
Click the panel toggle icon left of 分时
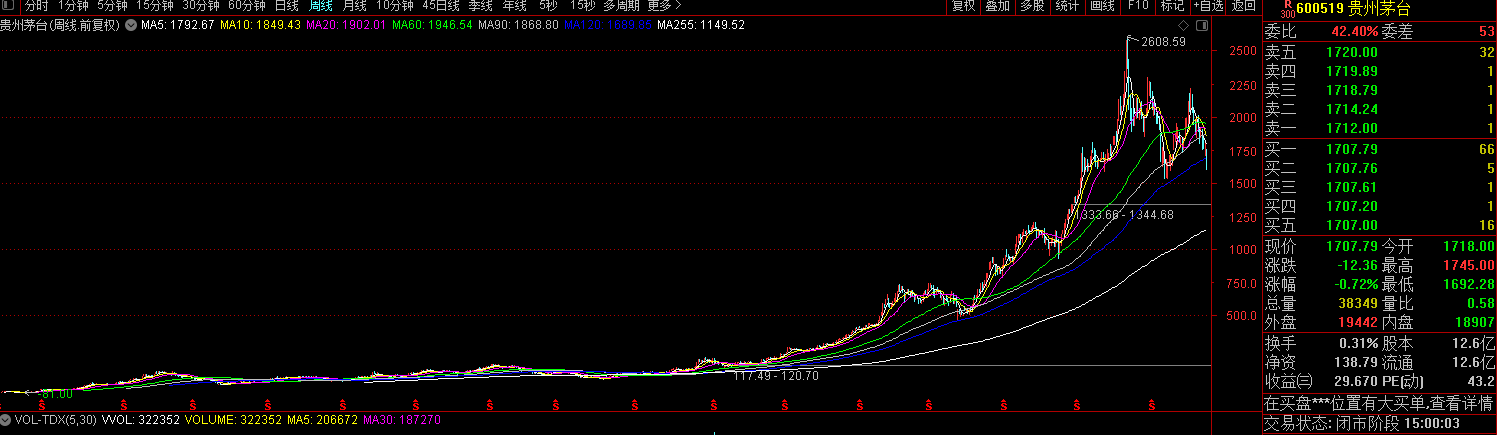click(x=10, y=6)
